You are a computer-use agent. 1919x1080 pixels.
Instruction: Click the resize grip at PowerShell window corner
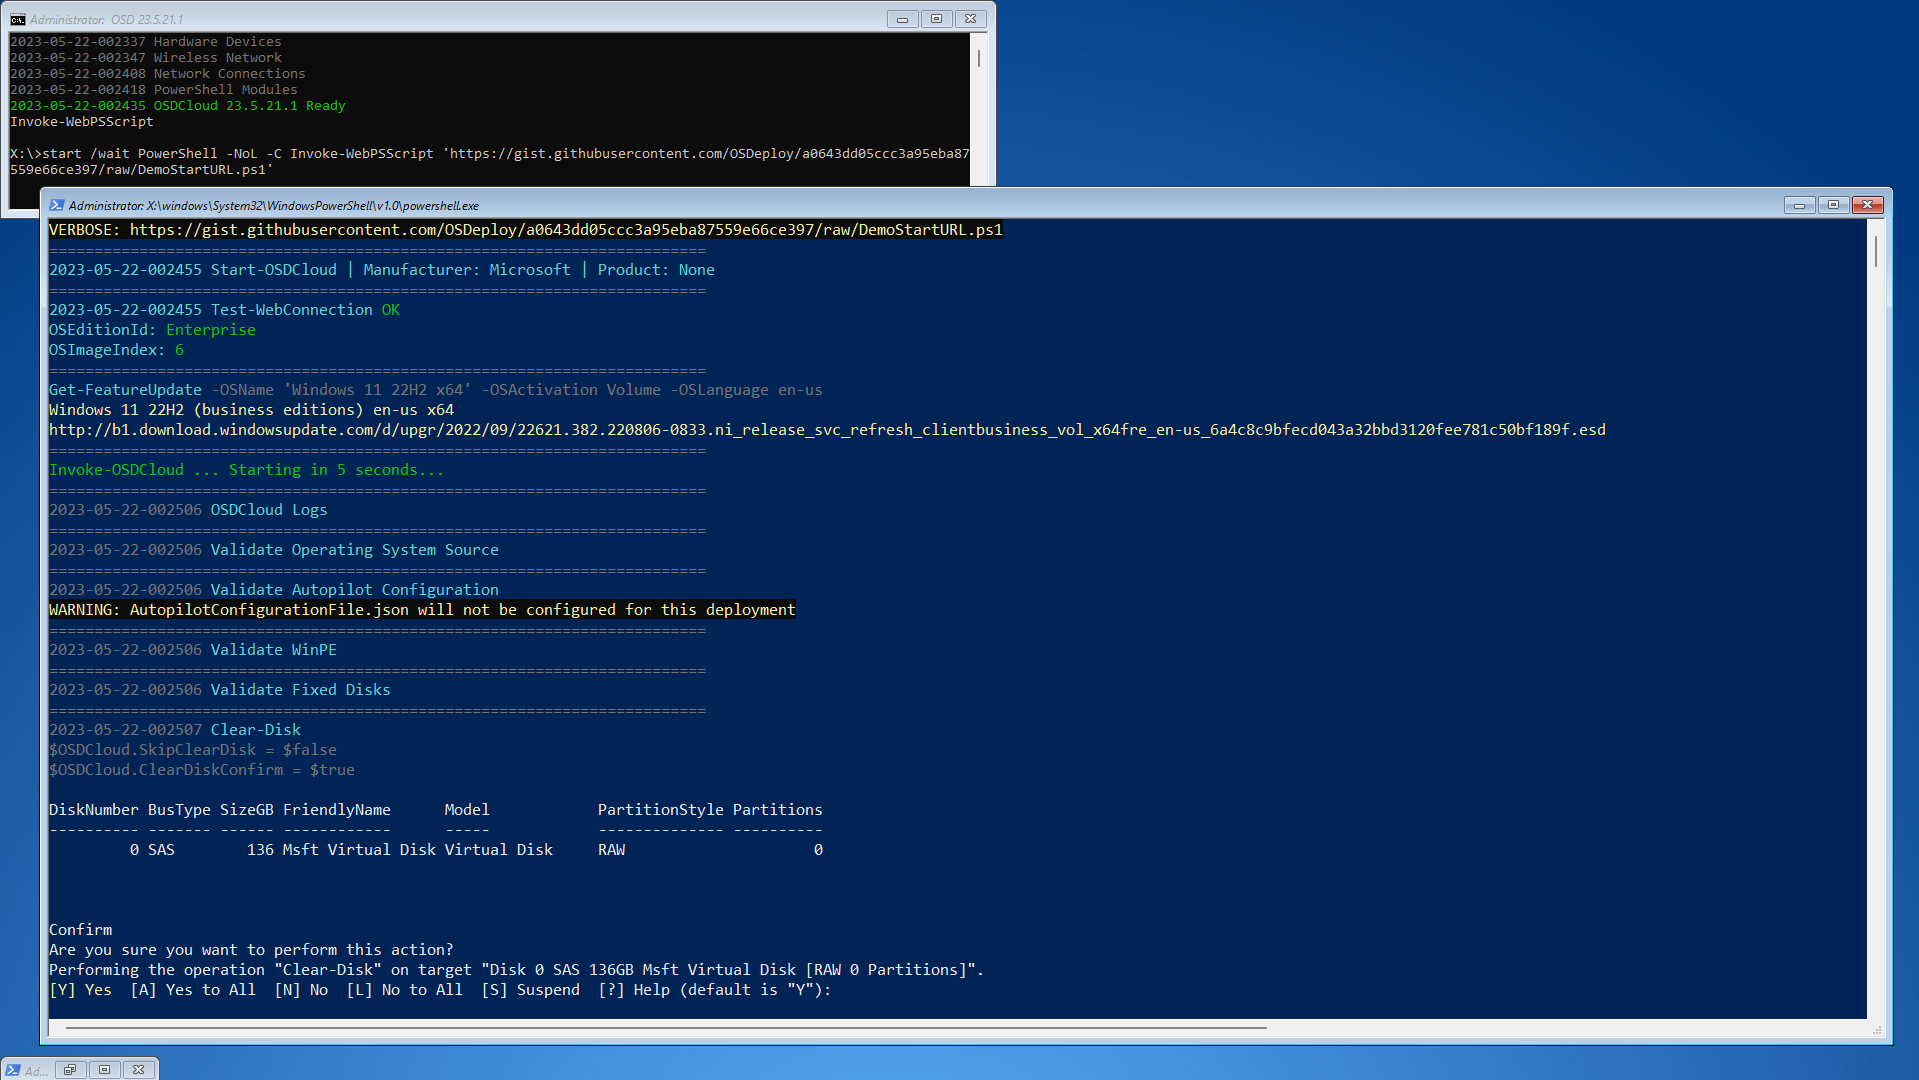(1877, 1031)
